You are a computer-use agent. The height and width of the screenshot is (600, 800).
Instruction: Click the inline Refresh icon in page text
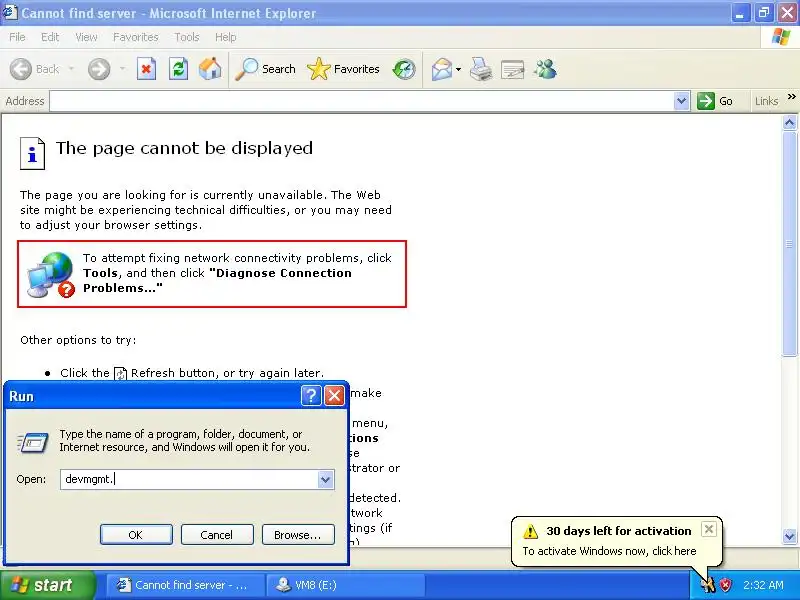tap(120, 374)
